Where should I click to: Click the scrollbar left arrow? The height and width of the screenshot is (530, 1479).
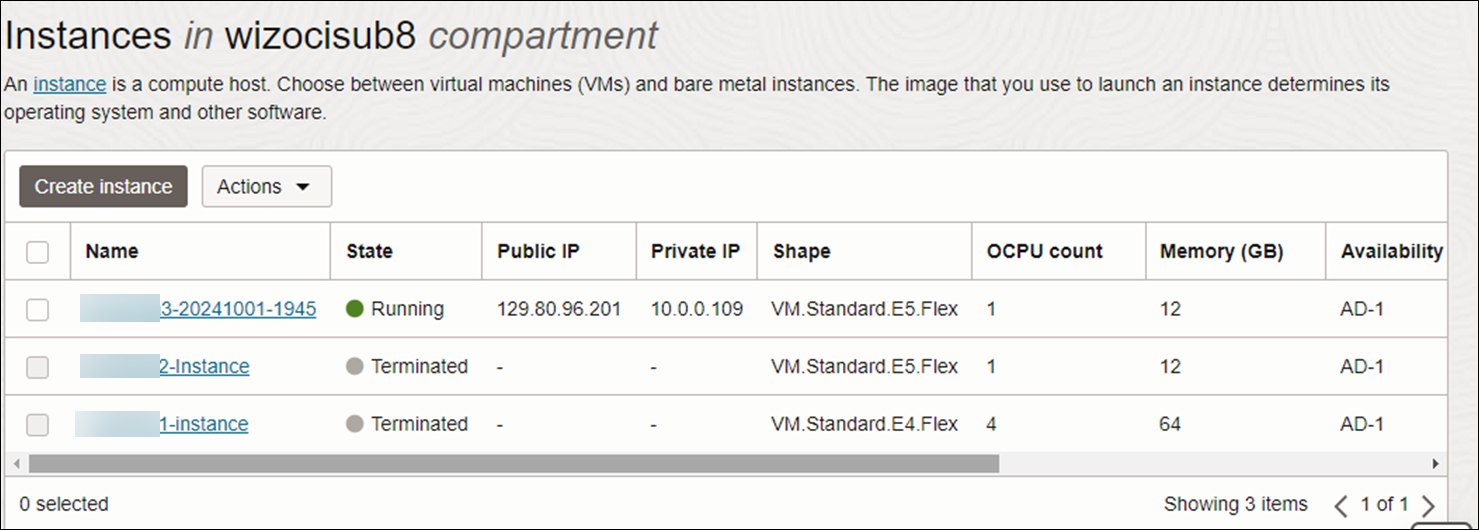pos(16,464)
